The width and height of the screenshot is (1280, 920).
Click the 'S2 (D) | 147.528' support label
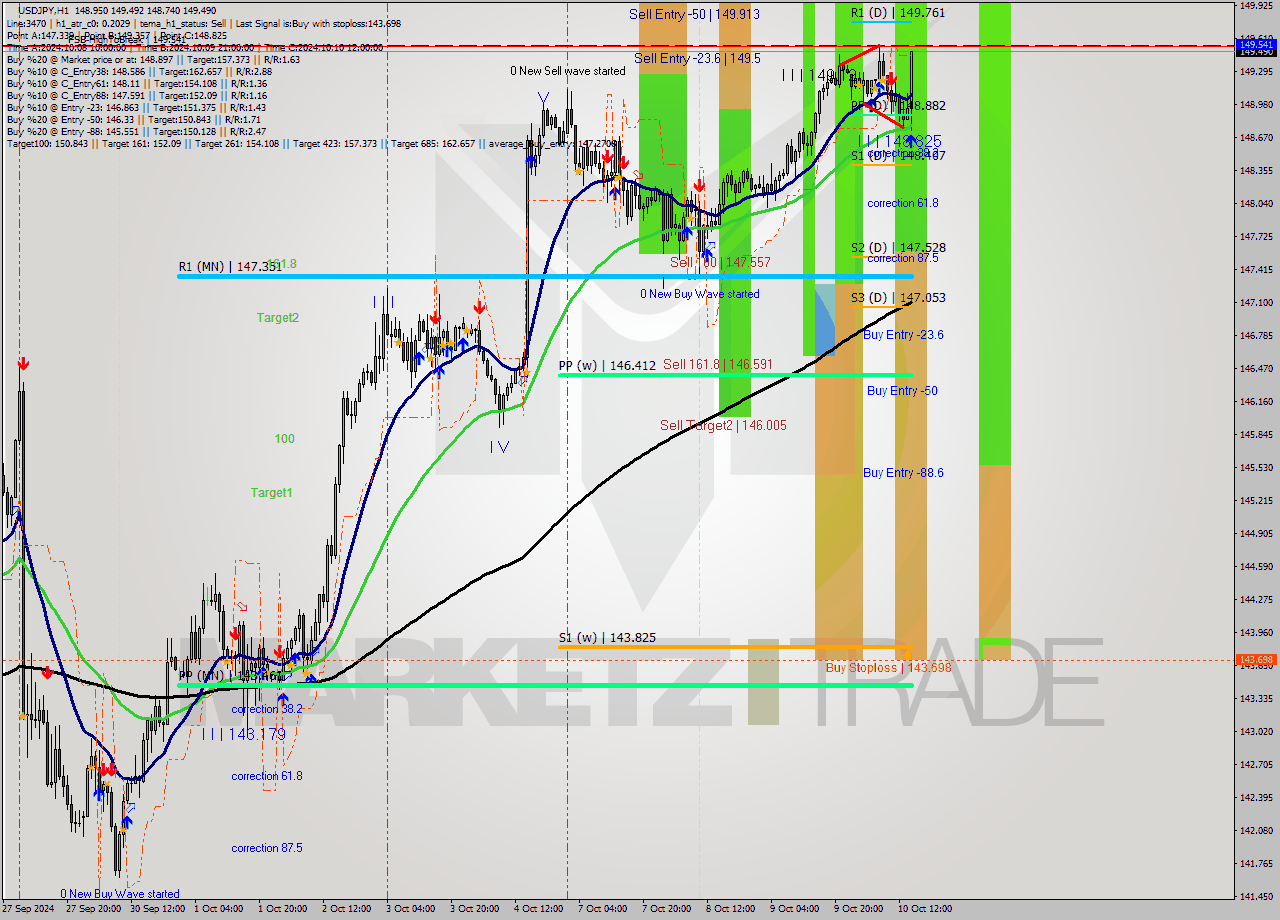pos(898,247)
